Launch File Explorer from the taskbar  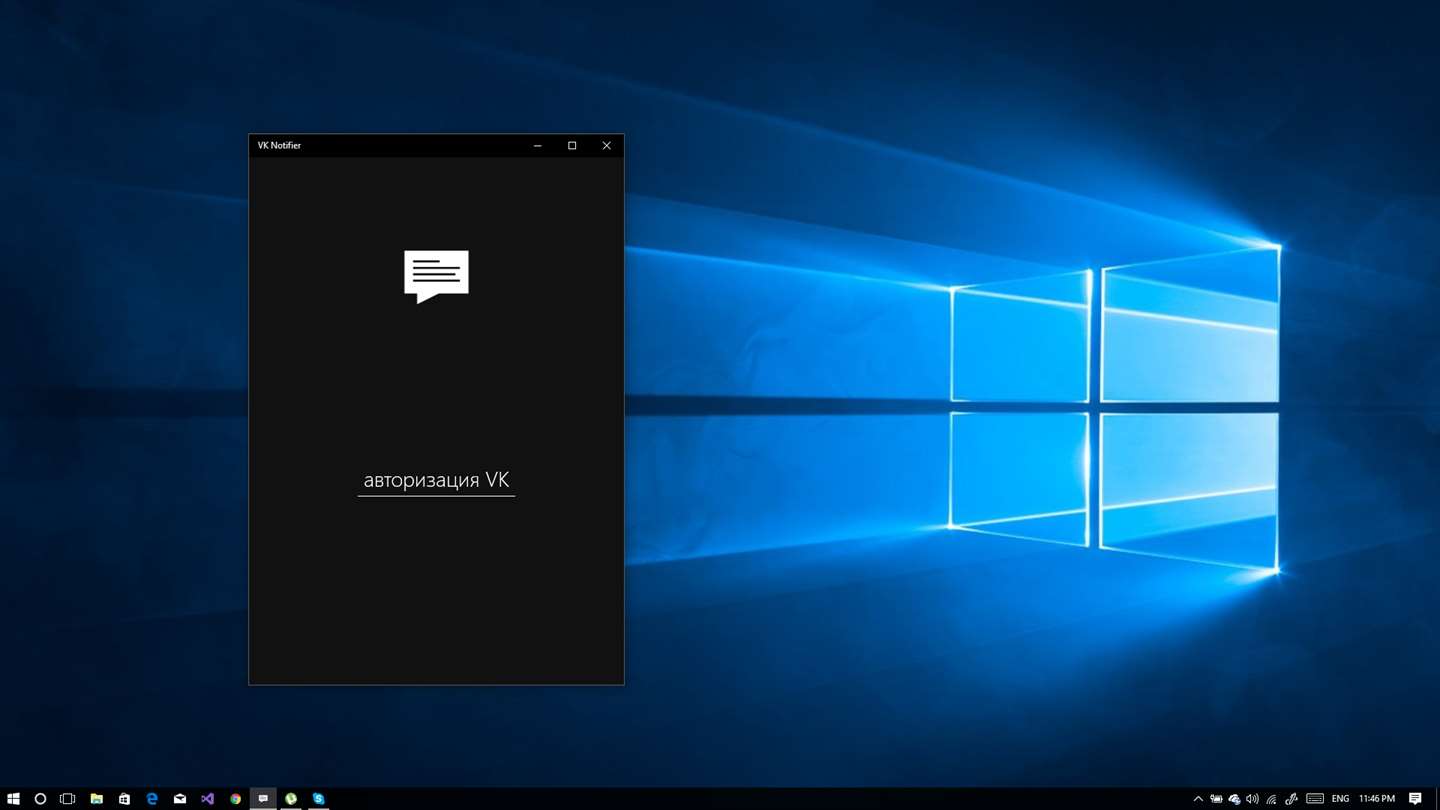pyautogui.click(x=96, y=799)
